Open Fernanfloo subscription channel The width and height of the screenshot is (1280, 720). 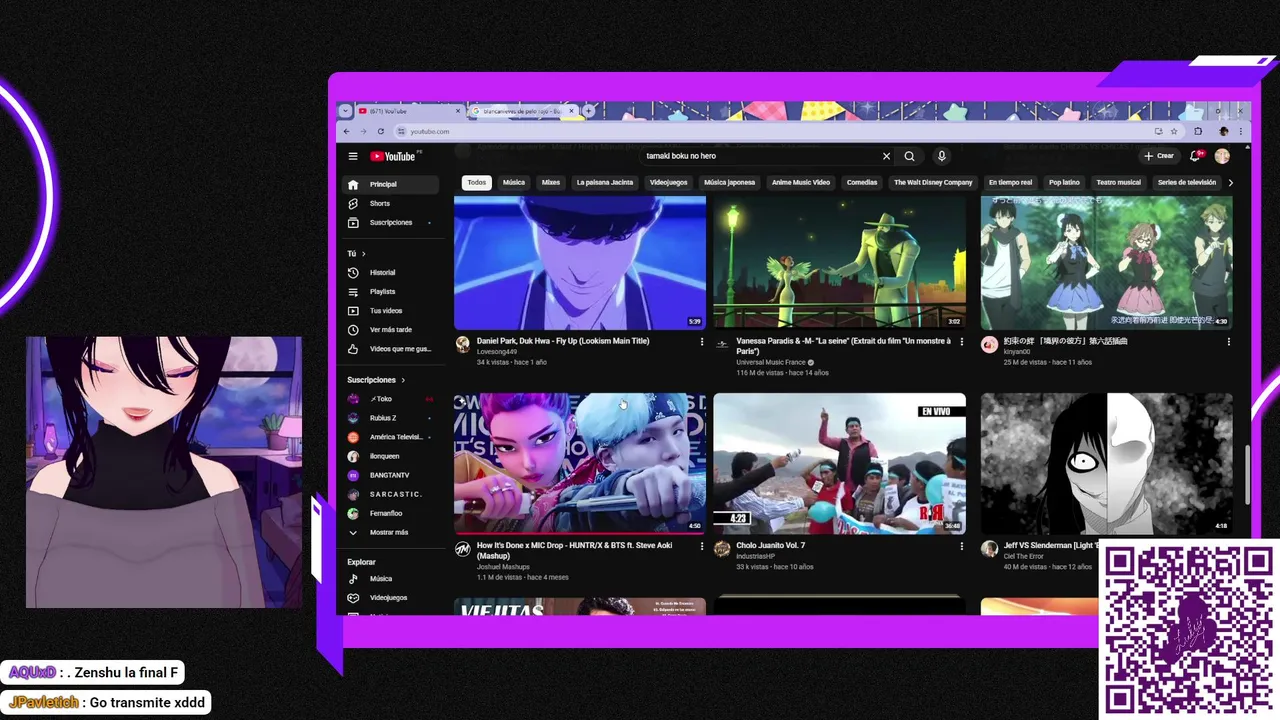pyautogui.click(x=390, y=513)
